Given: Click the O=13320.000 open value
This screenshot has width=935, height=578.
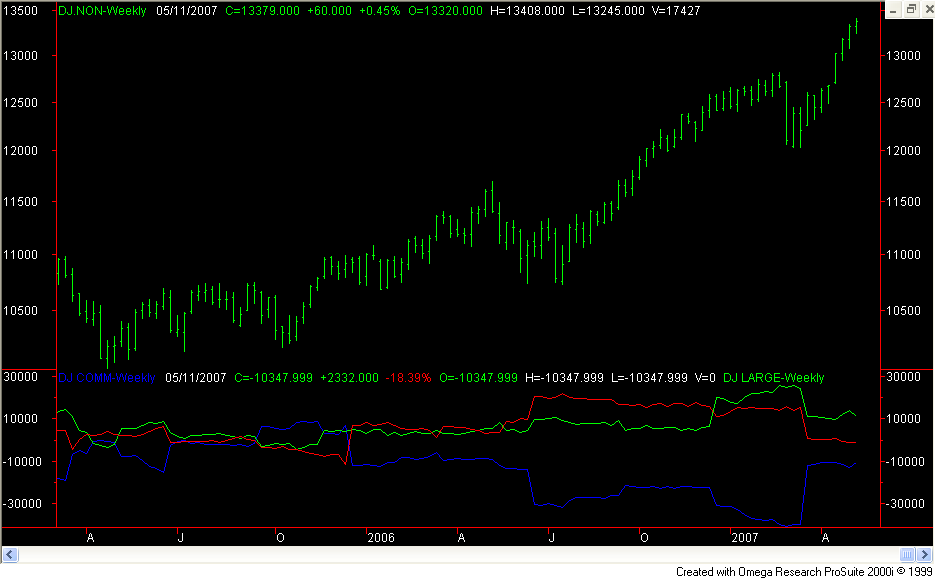Looking at the screenshot, I should tap(445, 11).
